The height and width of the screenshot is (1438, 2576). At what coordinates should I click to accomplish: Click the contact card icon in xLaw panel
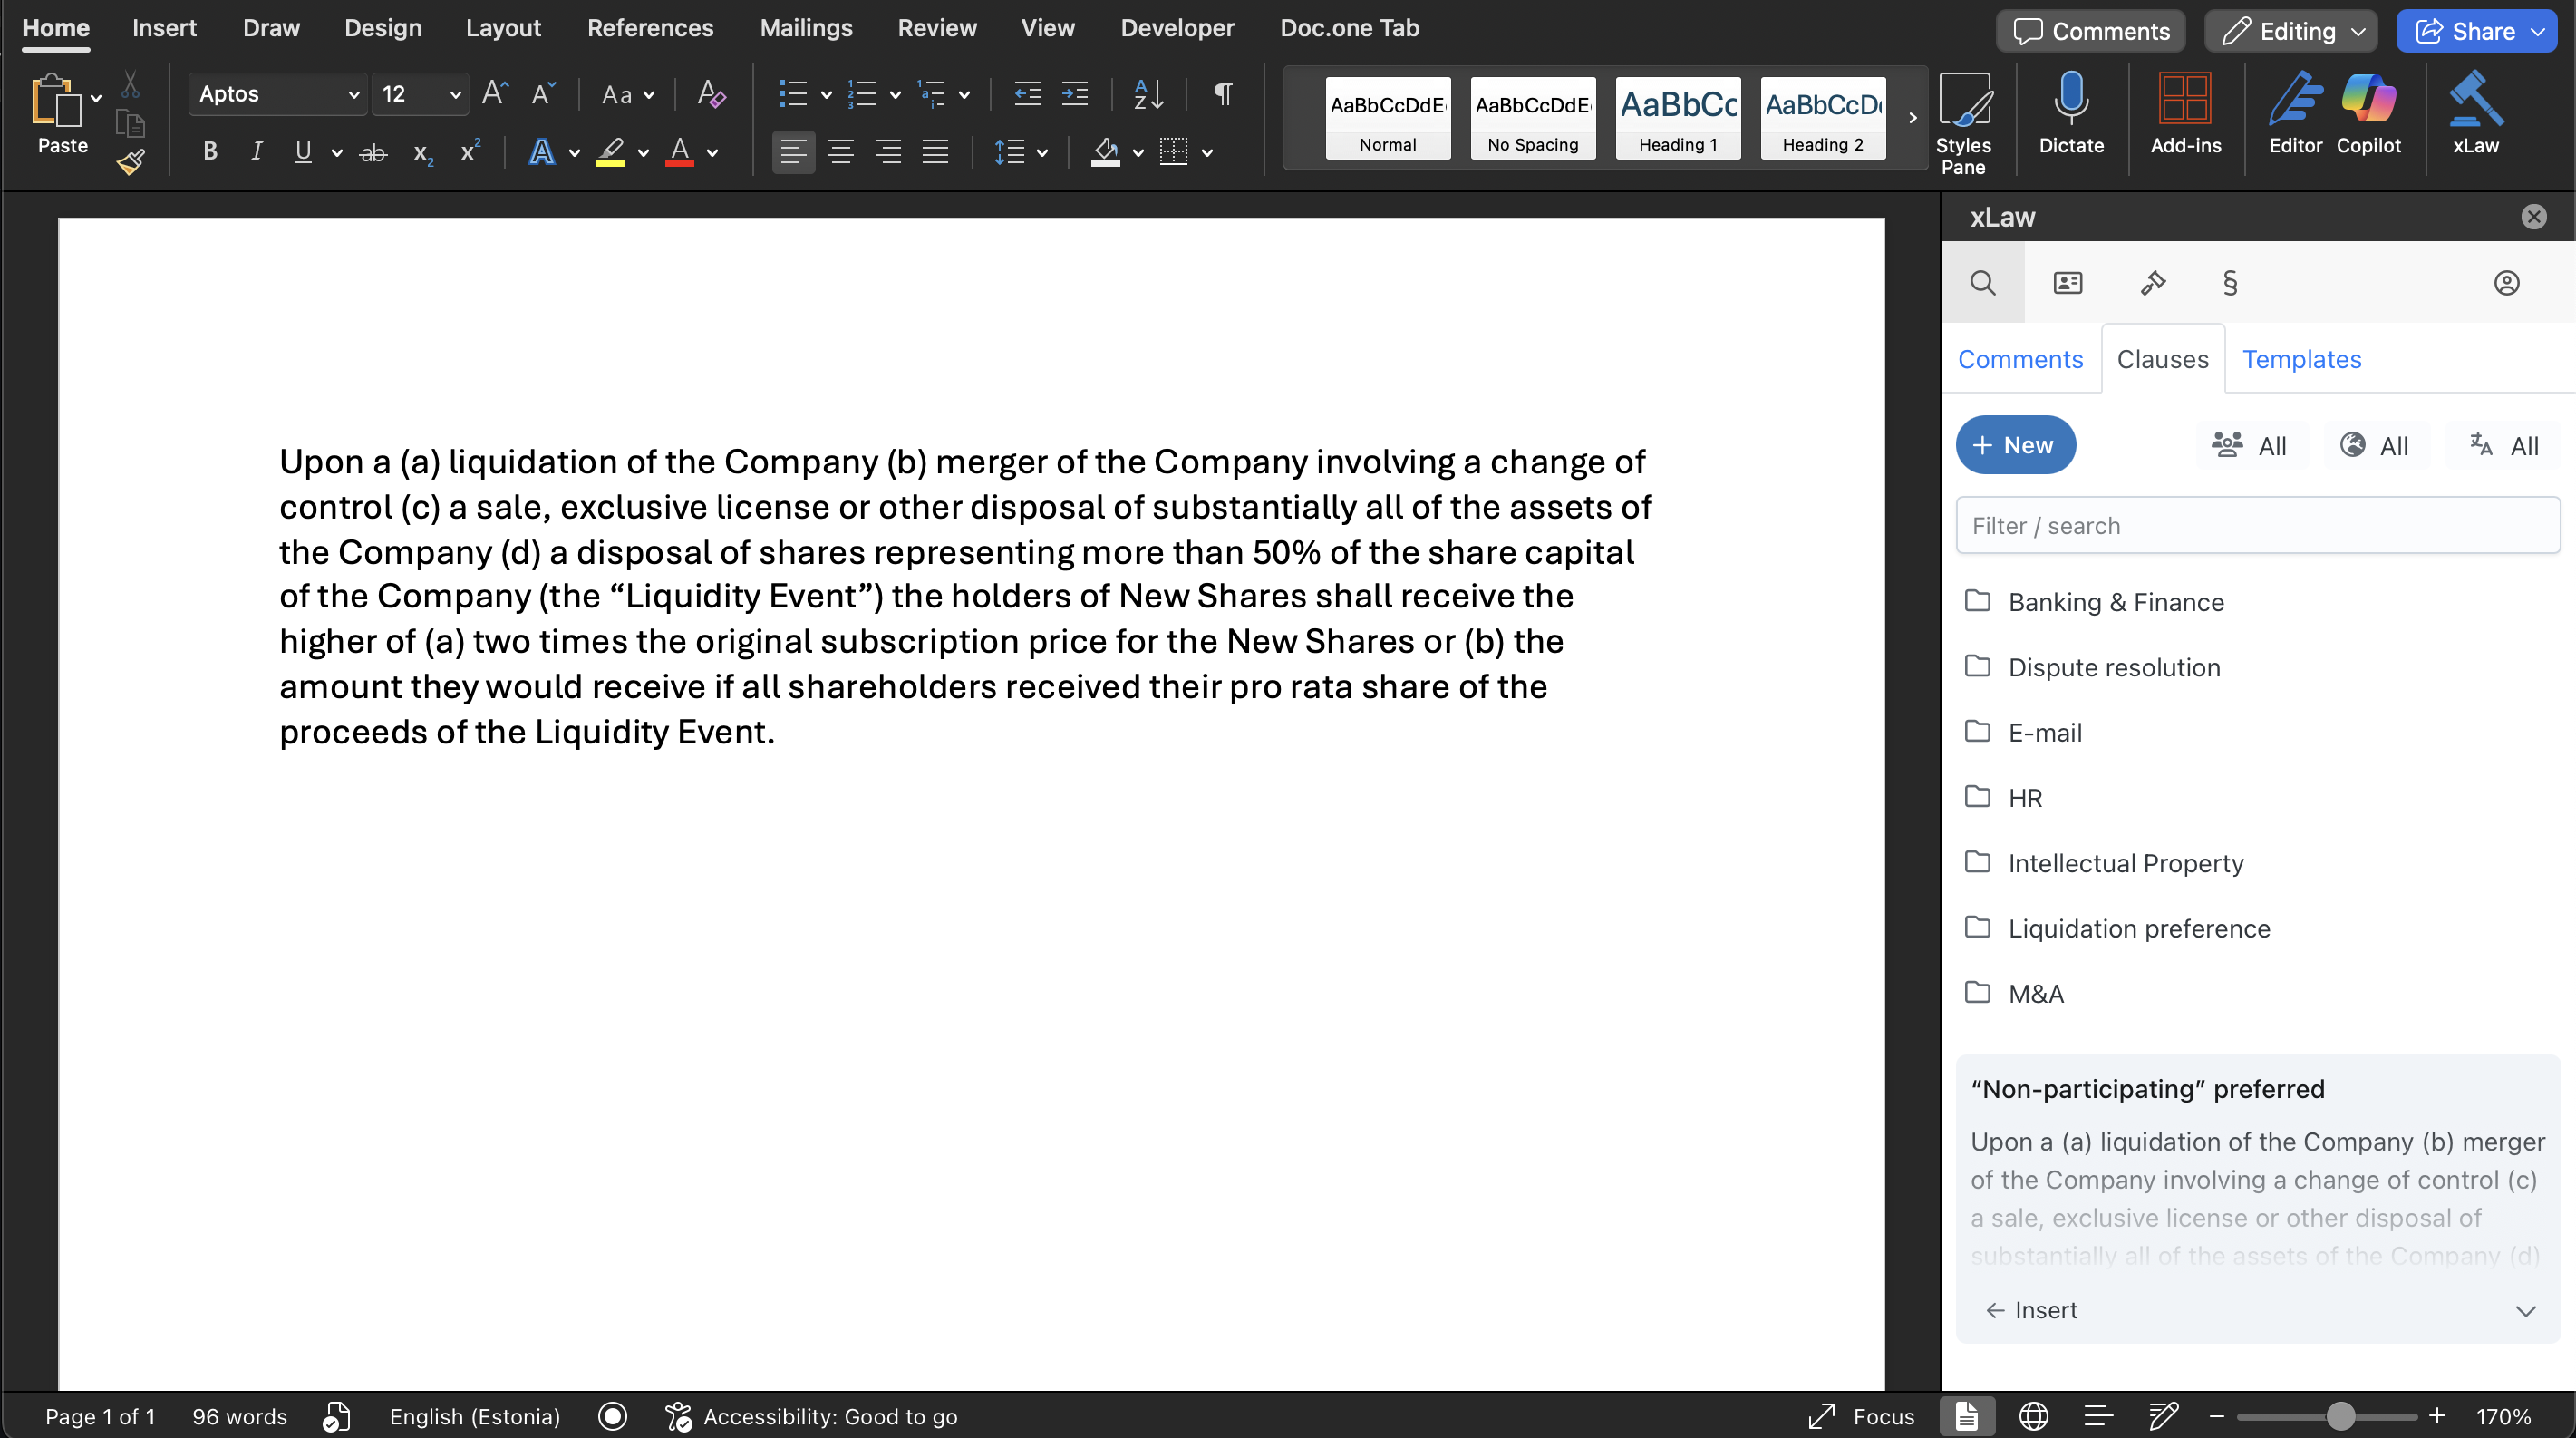click(x=2067, y=283)
